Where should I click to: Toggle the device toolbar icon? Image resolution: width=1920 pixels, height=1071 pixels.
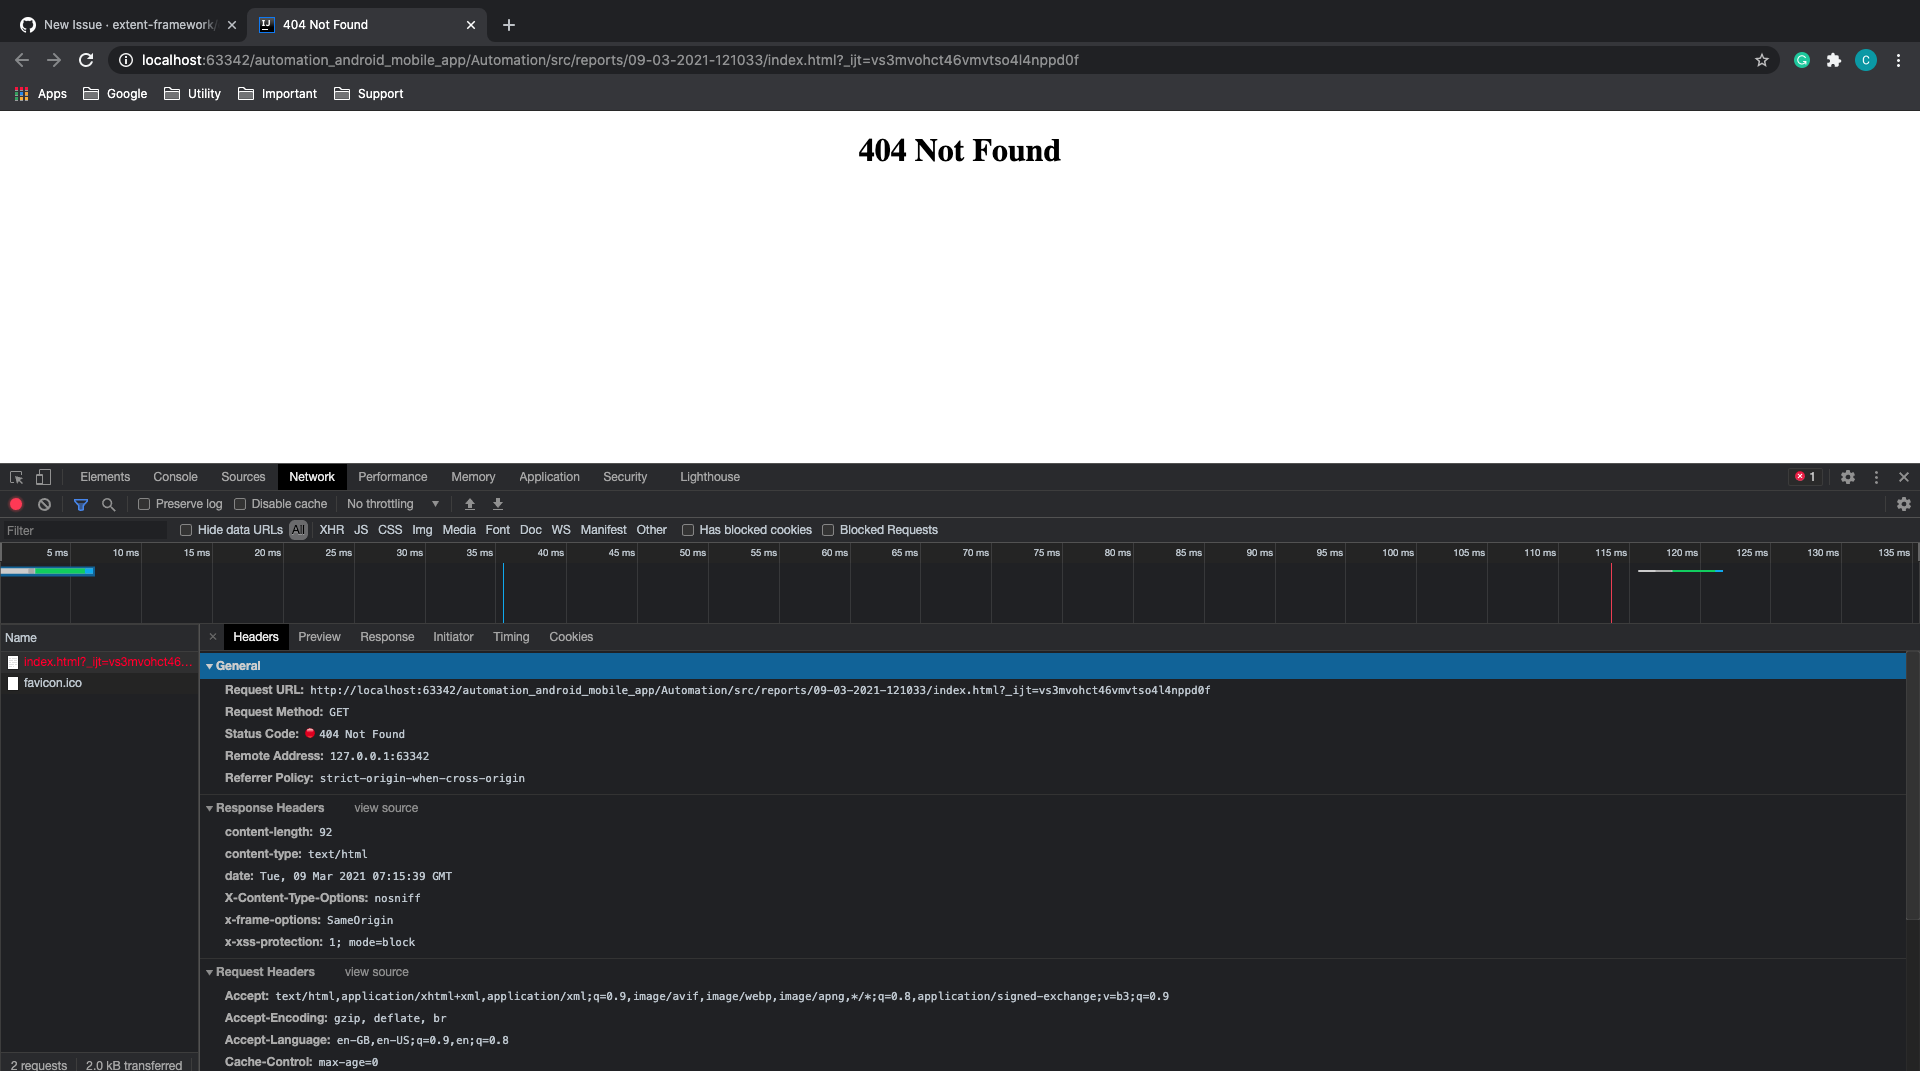click(43, 477)
